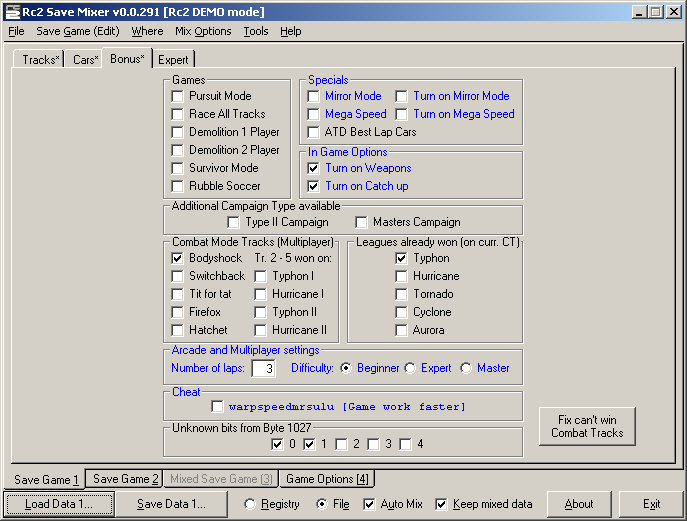The image size is (687, 521).
Task: Select the File radio option
Action: [x=322, y=504]
